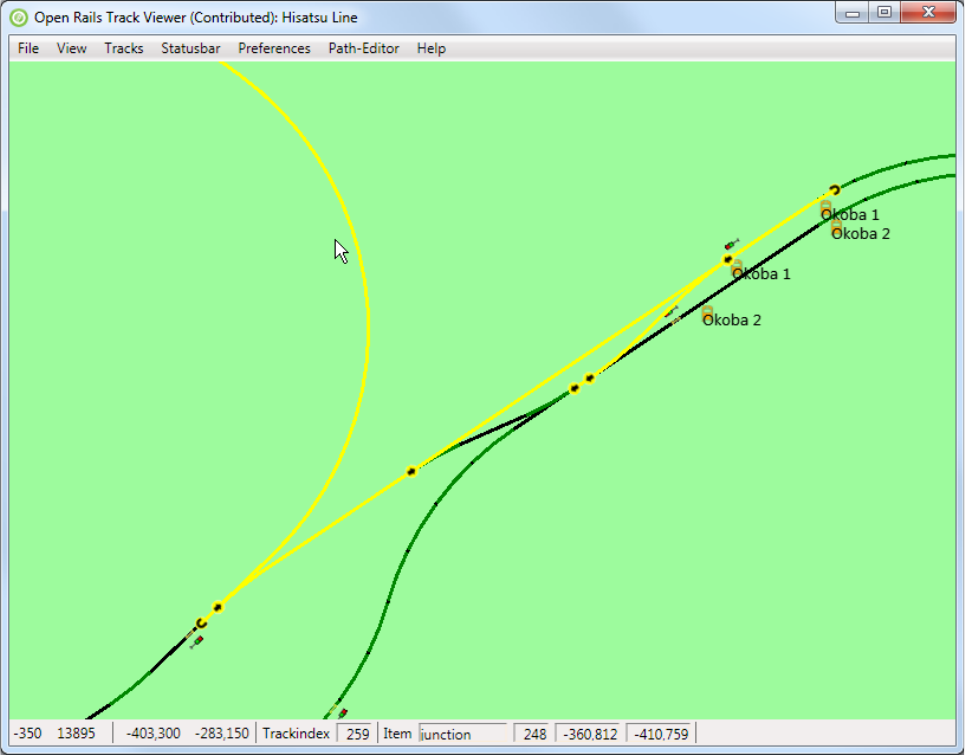Click the upper Okoba 2 label
The image size is (965, 755).
tap(860, 234)
